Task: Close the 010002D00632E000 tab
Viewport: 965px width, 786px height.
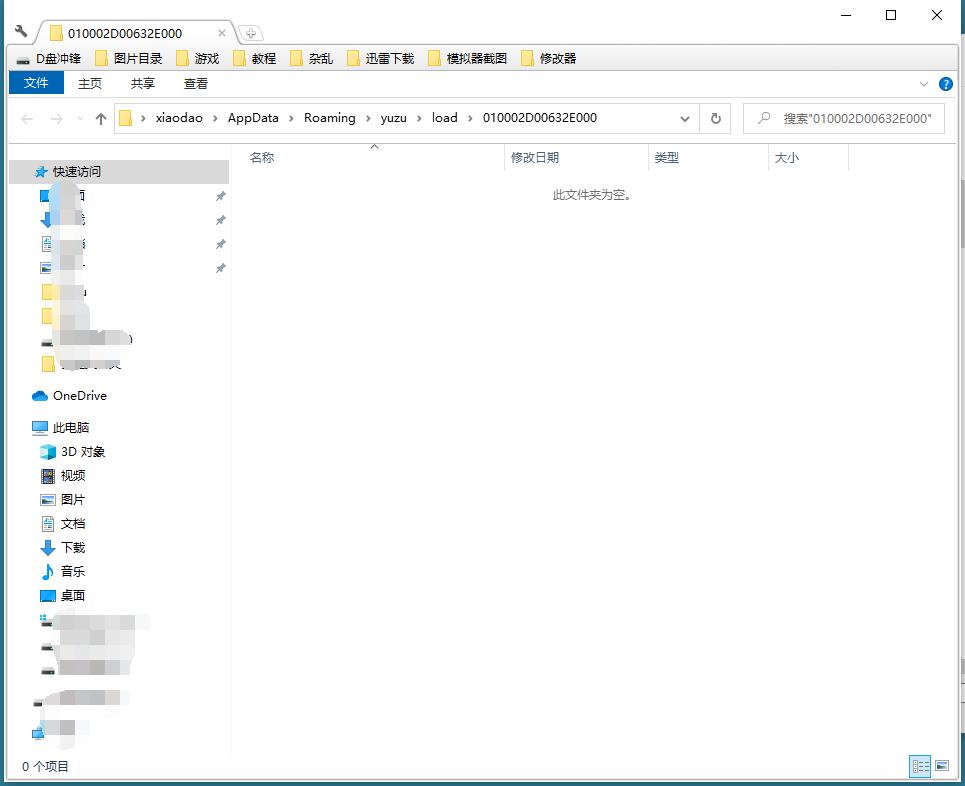Action: (x=222, y=33)
